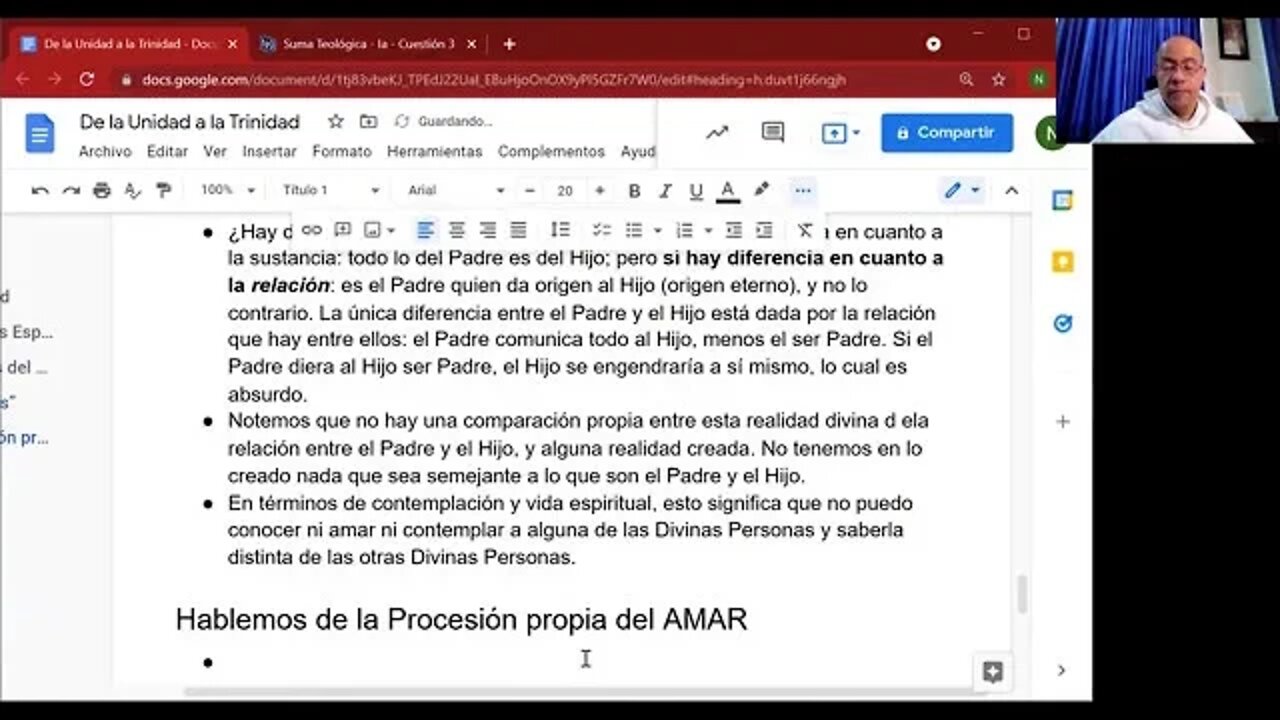Open the Insertar menu
Screen dimensions: 1280x720
click(269, 151)
